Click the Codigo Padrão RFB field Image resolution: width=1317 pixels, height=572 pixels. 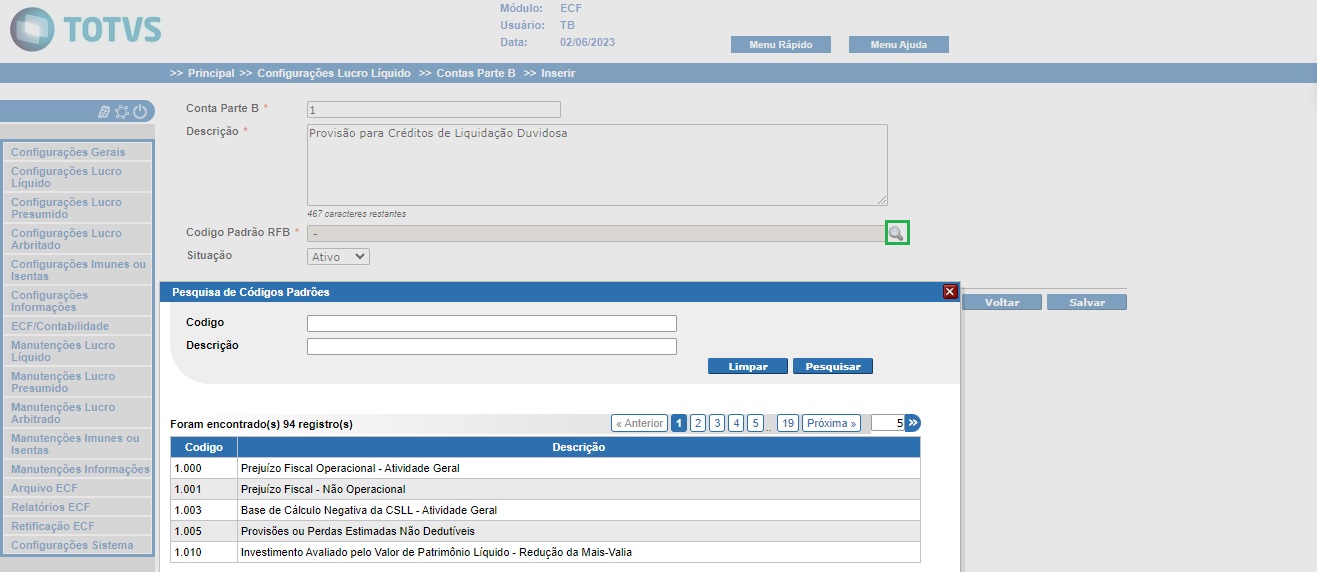(x=596, y=233)
